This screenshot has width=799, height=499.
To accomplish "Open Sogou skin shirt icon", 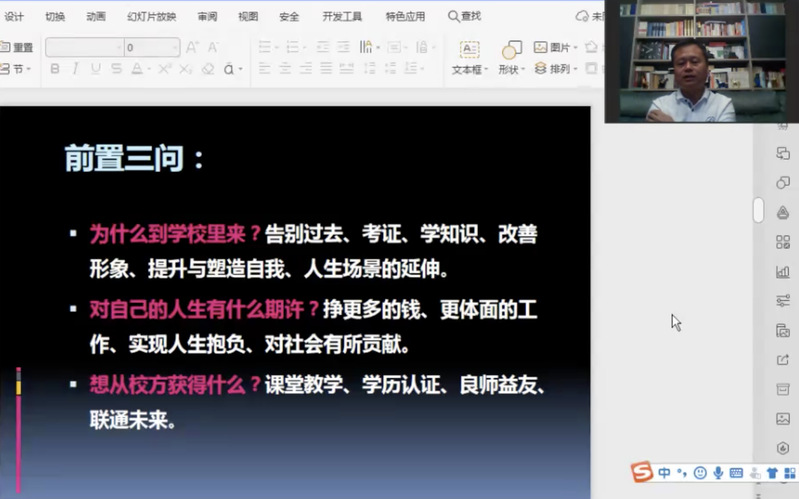I will coord(772,472).
